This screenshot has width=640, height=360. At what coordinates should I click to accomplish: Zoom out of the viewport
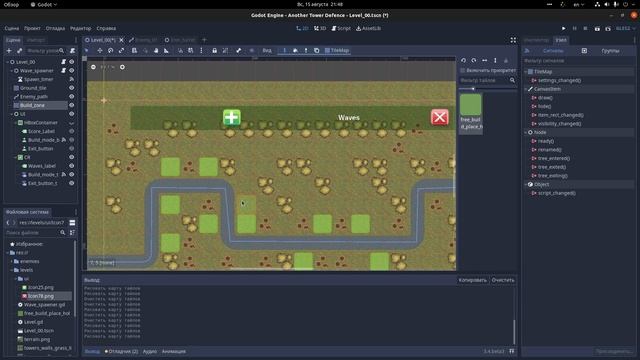[x=93, y=67]
